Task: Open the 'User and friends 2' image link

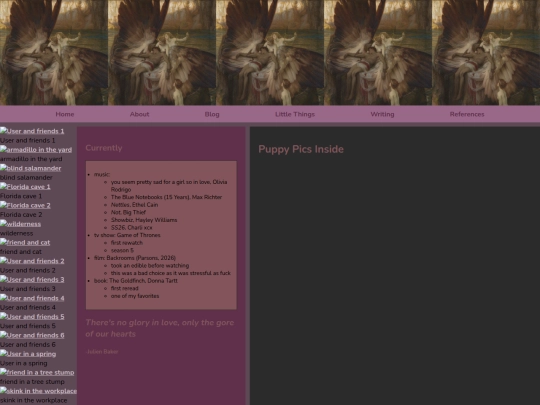Action: [32, 261]
